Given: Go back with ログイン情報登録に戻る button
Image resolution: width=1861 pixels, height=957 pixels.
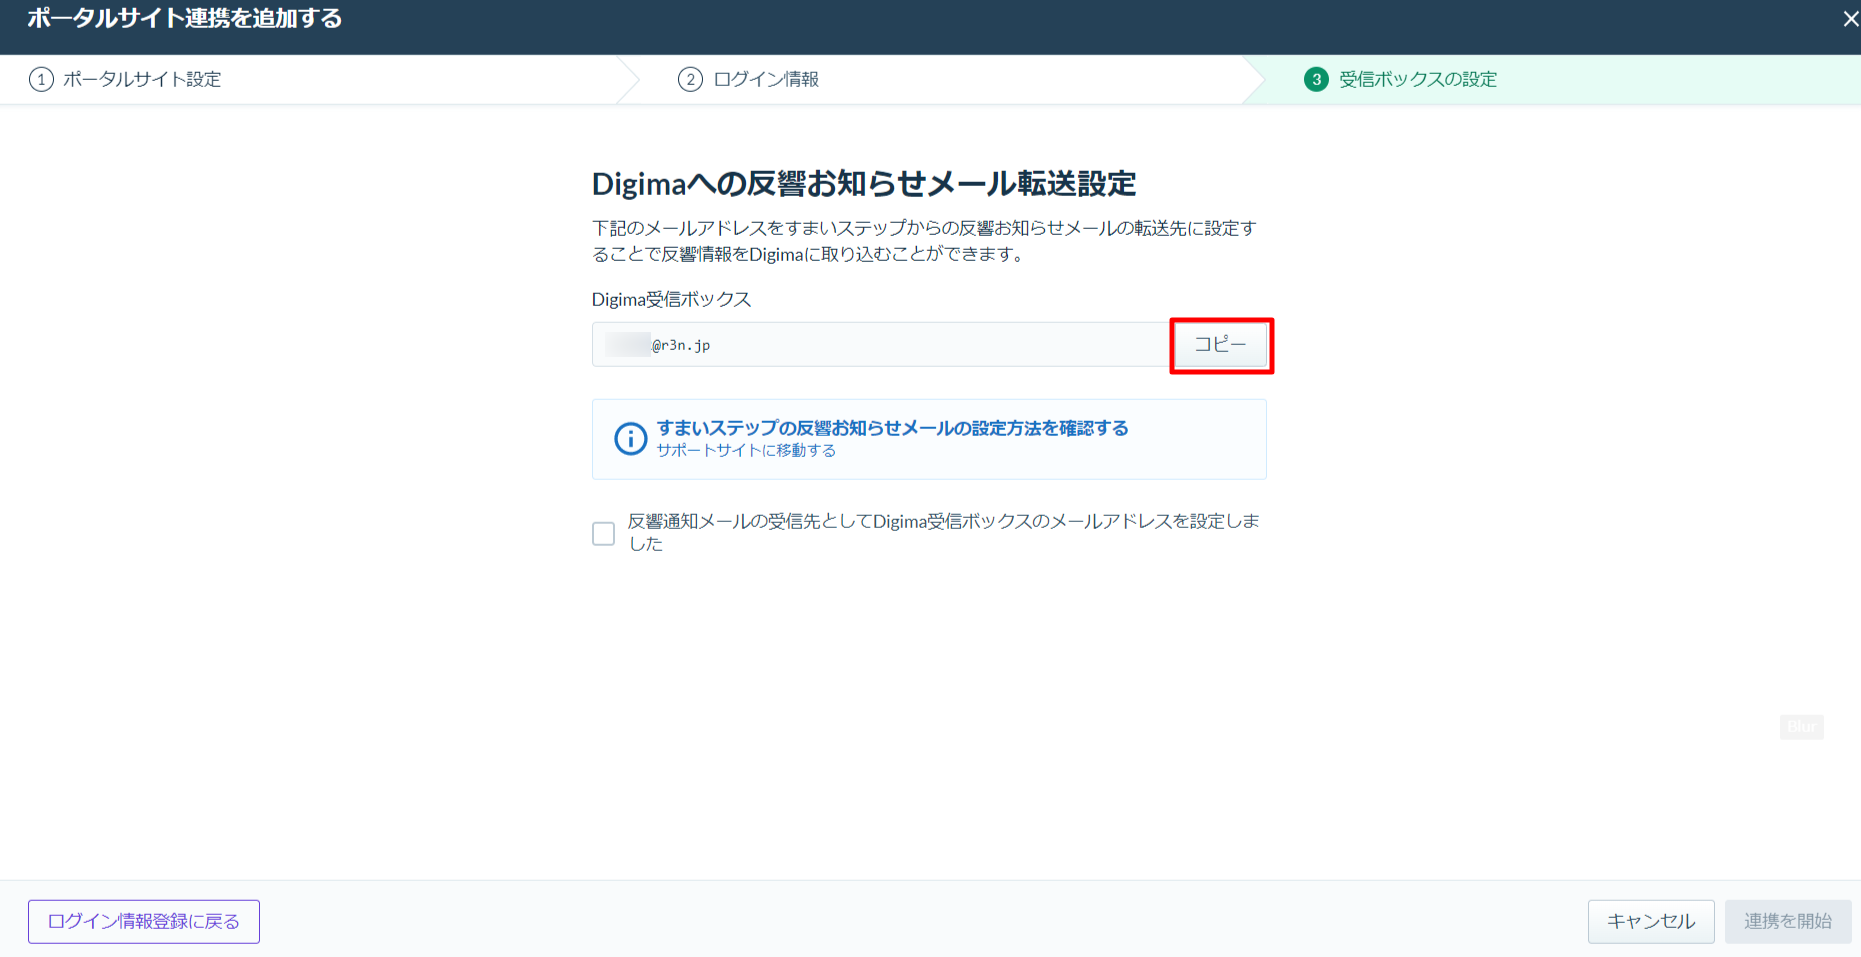Looking at the screenshot, I should click(144, 922).
